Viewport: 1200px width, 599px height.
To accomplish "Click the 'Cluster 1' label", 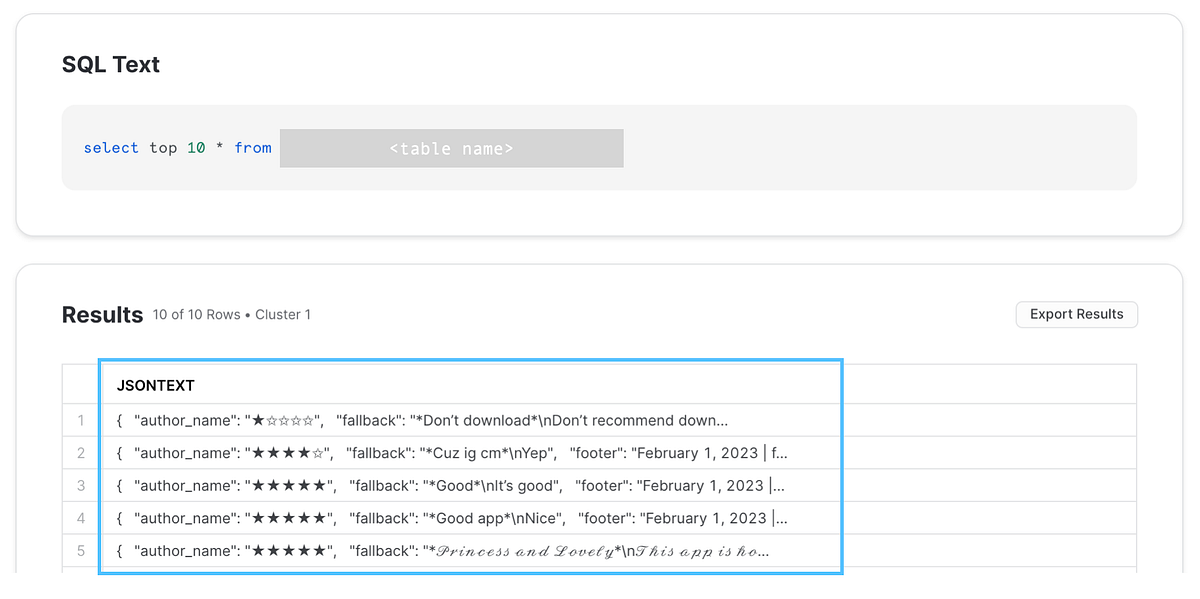I will [283, 314].
